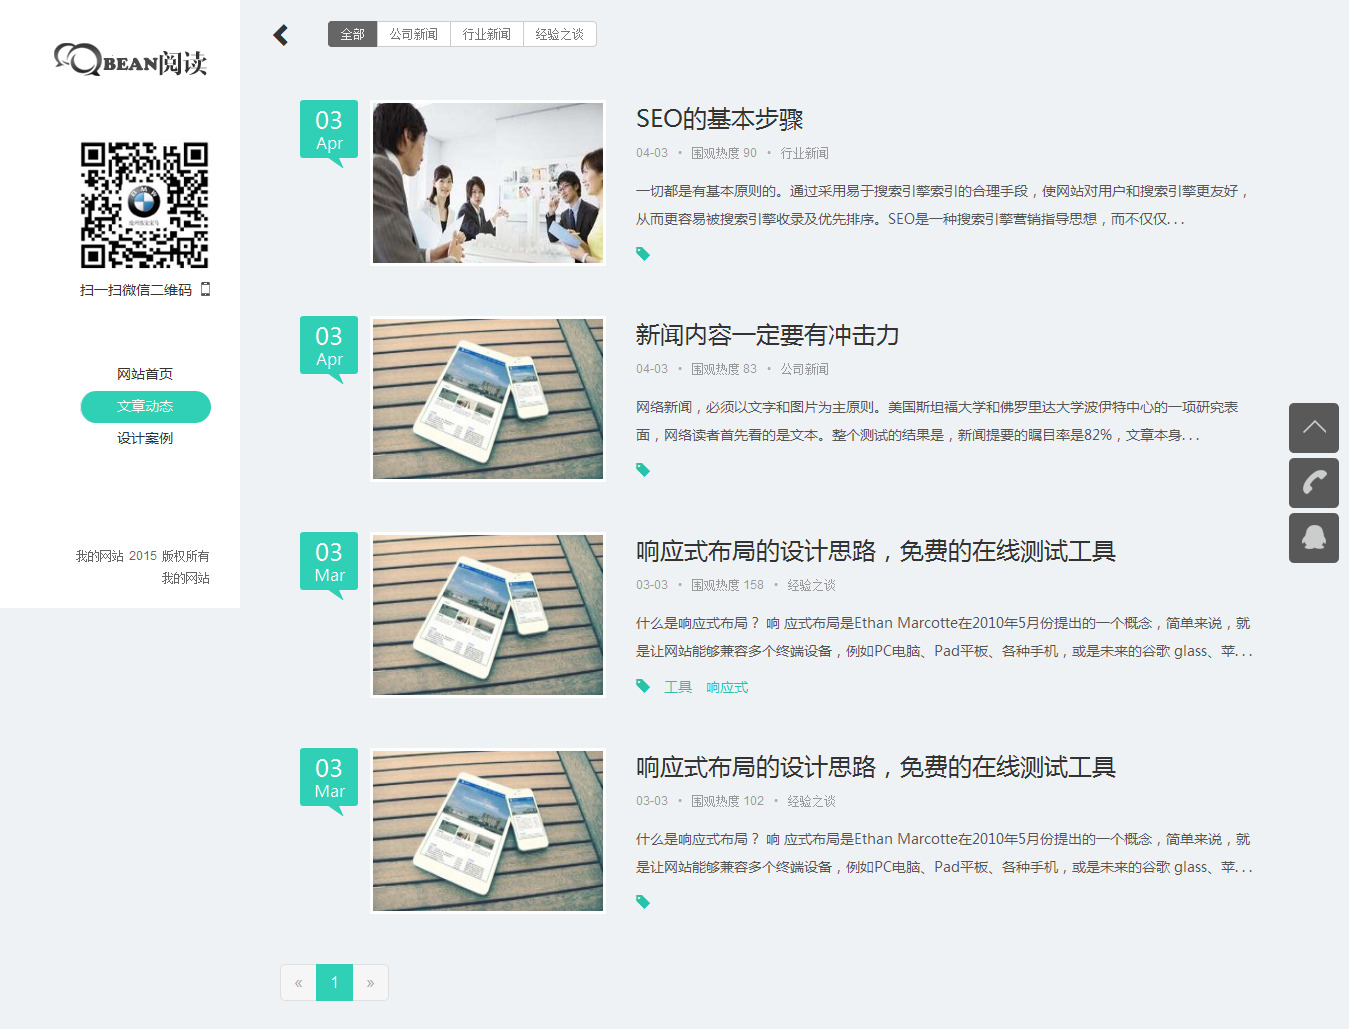Image resolution: width=1349 pixels, height=1029 pixels.
Task: Click the QQ penguin chat icon
Action: pyautogui.click(x=1313, y=538)
